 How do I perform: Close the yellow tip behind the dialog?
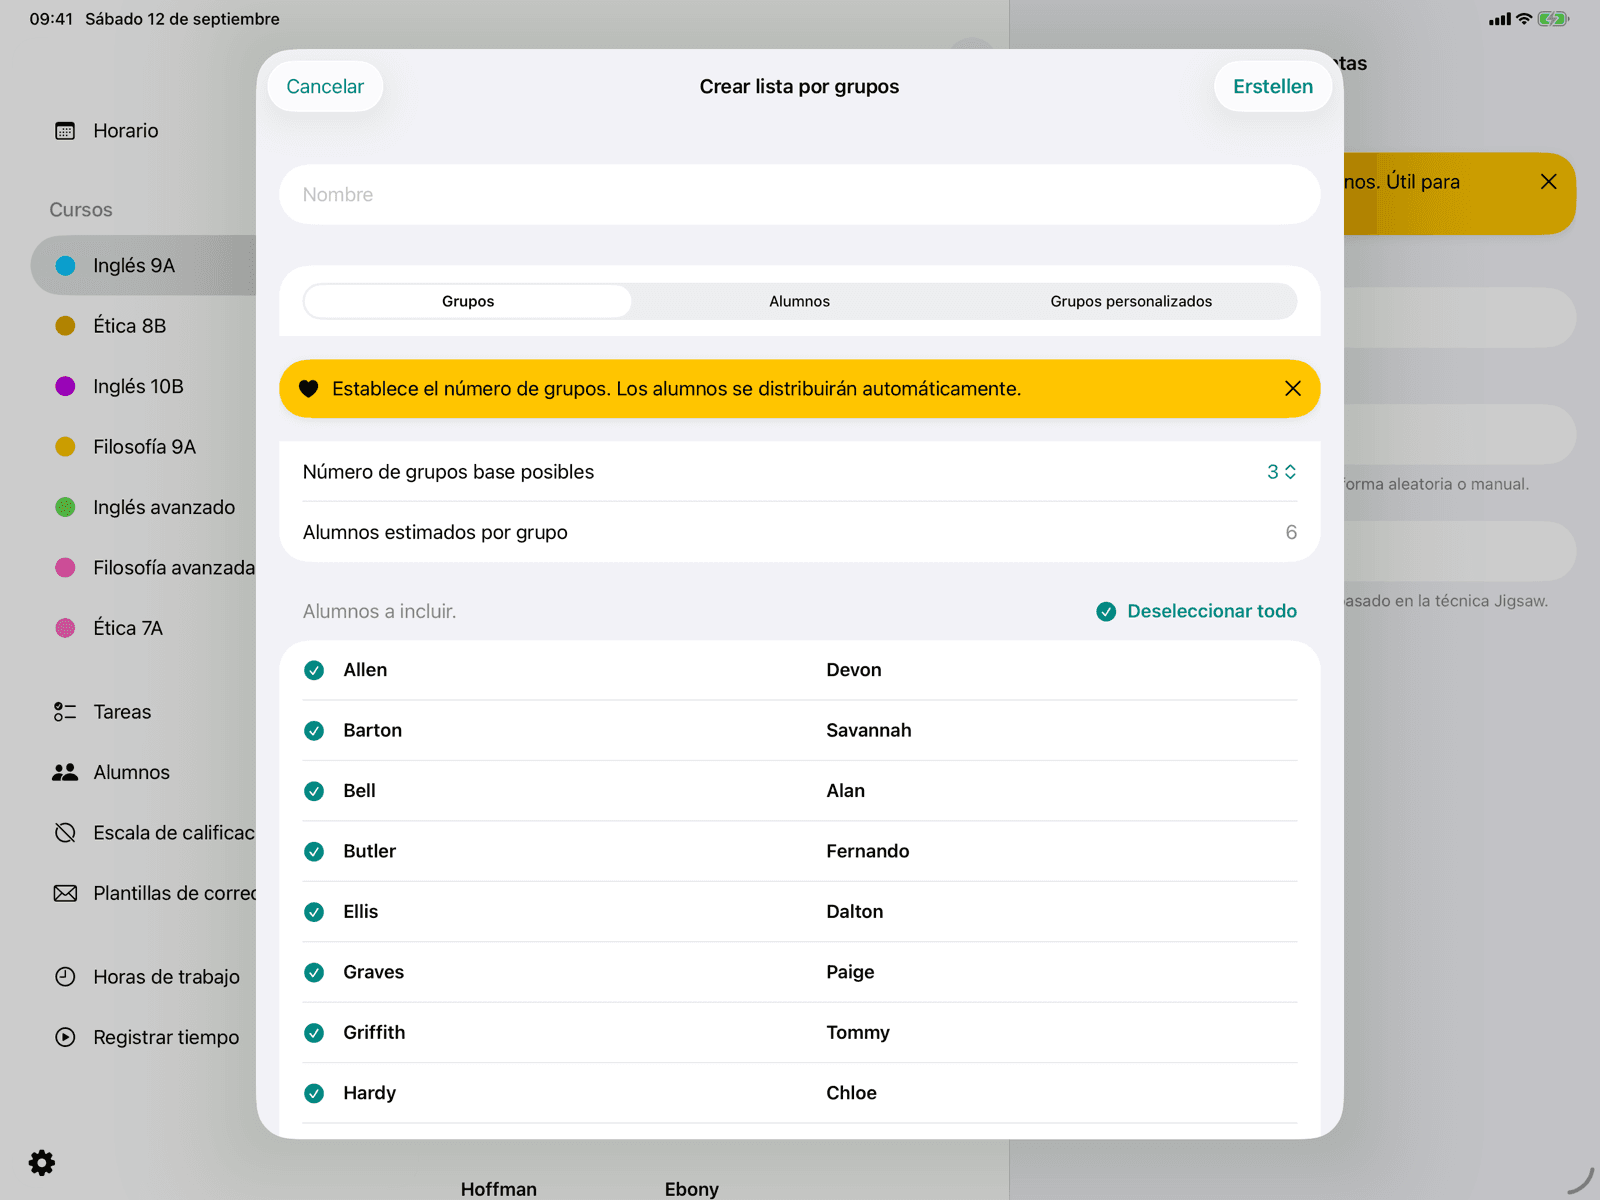coord(1549,181)
